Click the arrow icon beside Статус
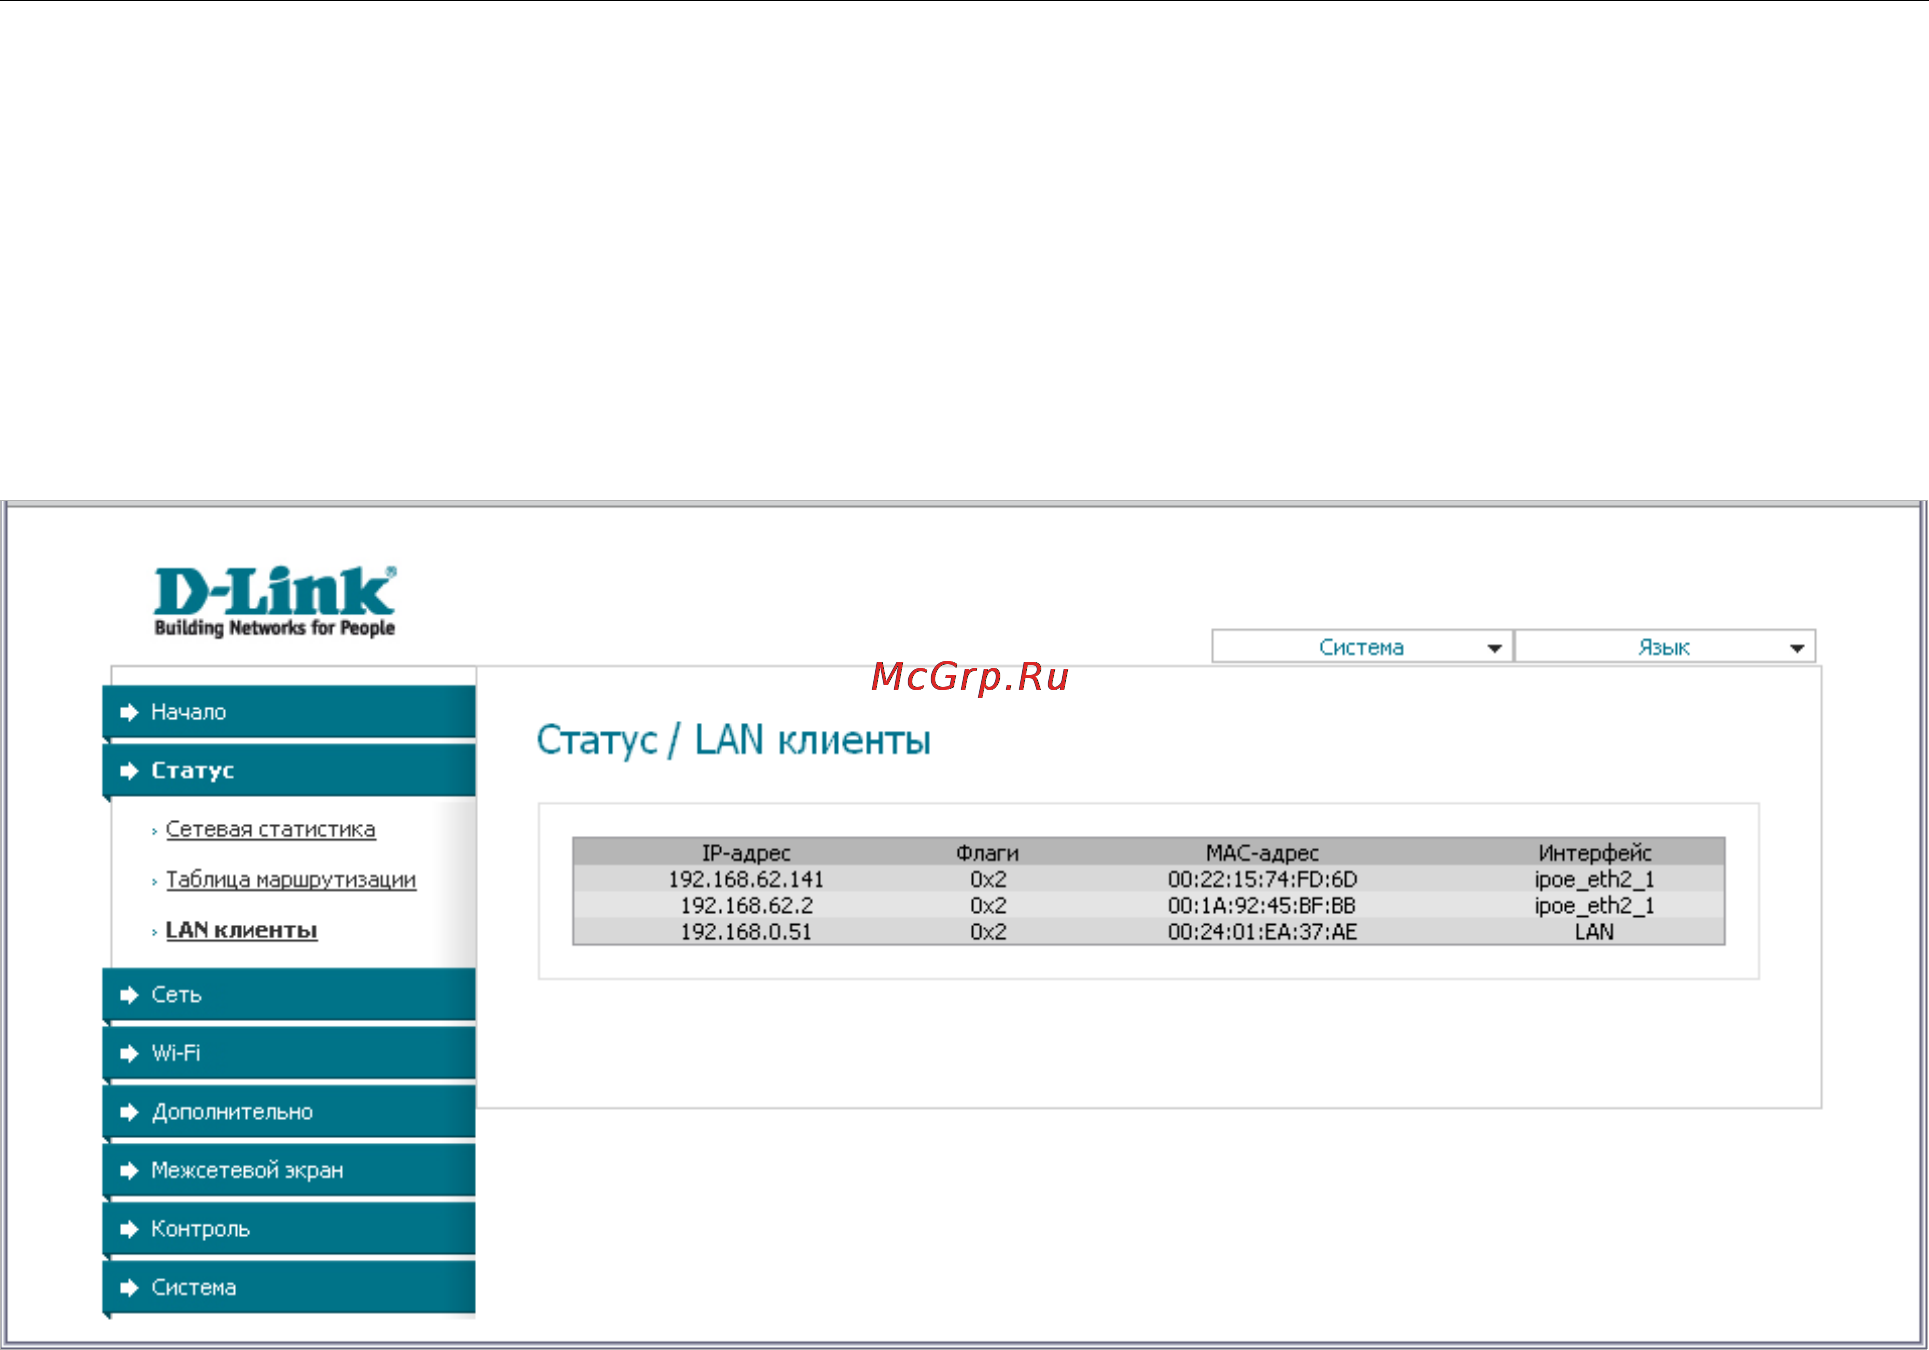The width and height of the screenshot is (1929, 1350). pyautogui.click(x=129, y=771)
